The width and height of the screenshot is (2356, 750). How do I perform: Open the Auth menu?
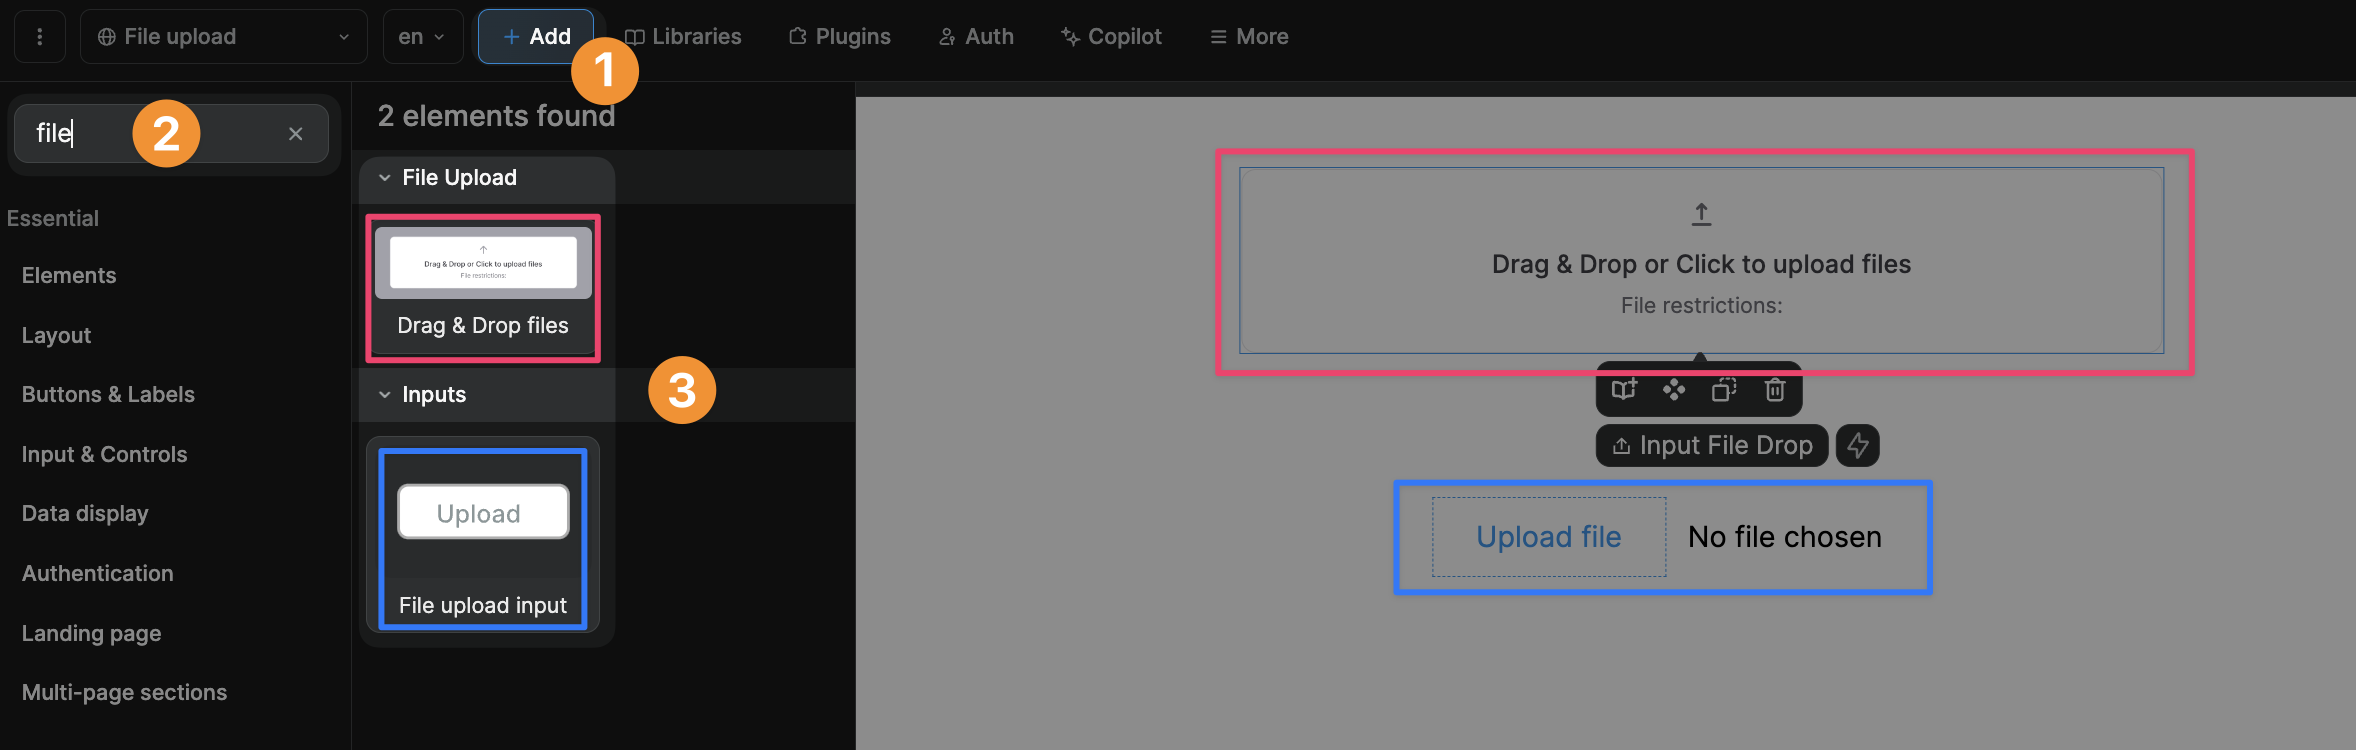click(x=976, y=36)
